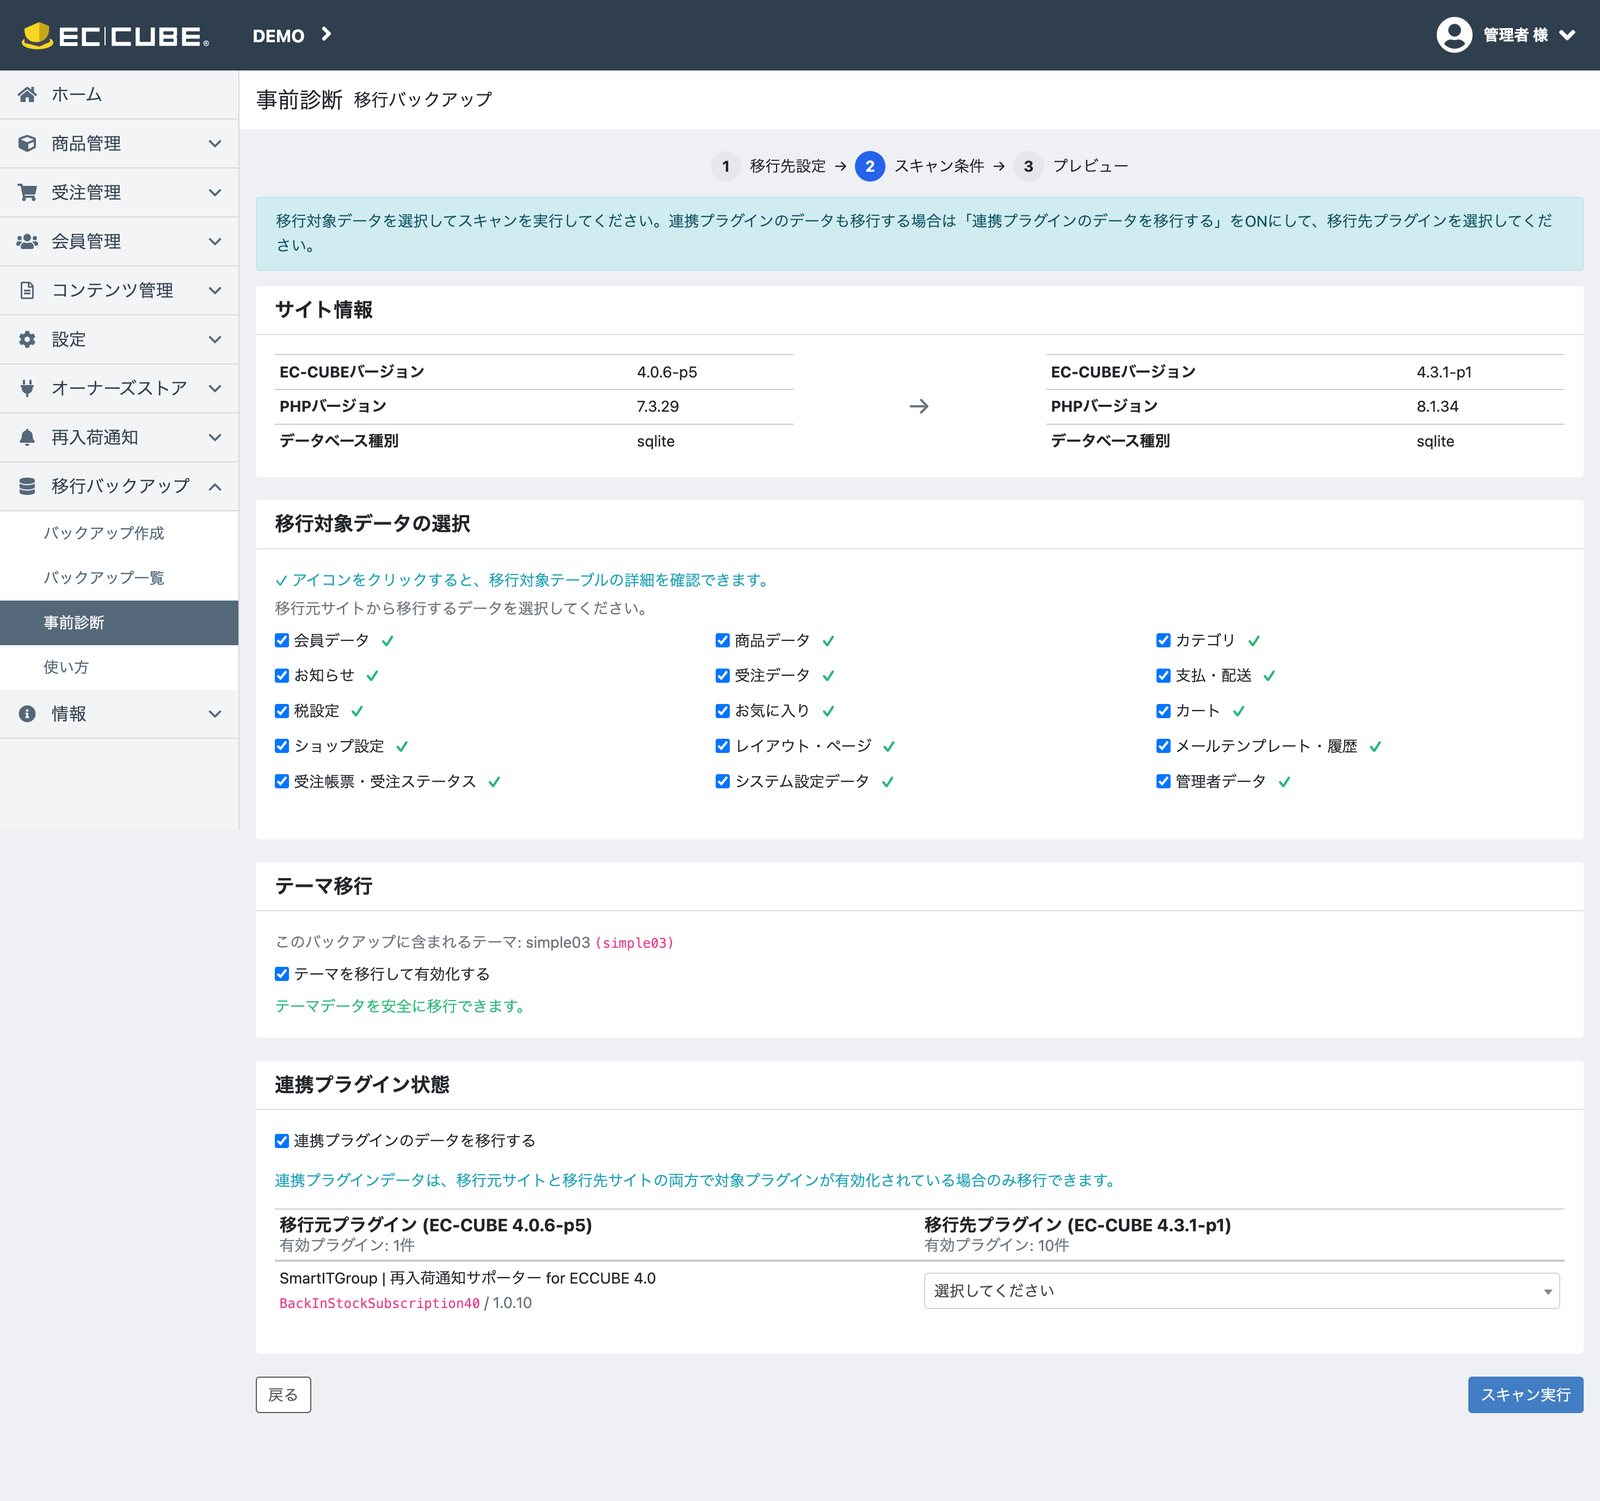Click step 1 移行先設定 in wizard
Screen dimensions: 1600x1501
tap(768, 166)
